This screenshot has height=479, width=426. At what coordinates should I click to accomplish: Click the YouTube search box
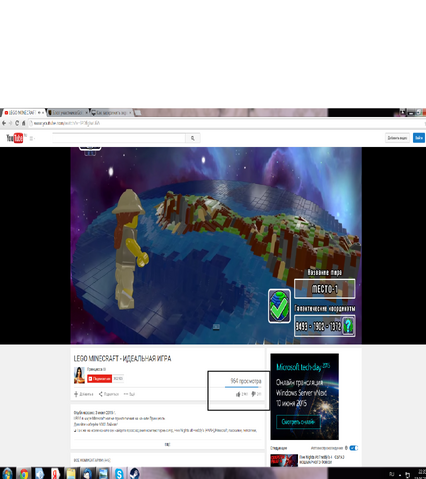(x=119, y=138)
